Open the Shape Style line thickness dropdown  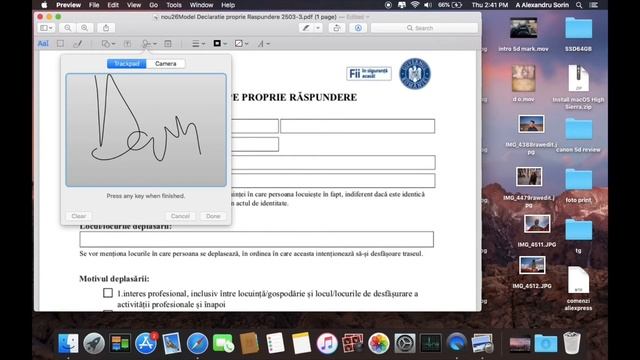point(198,43)
